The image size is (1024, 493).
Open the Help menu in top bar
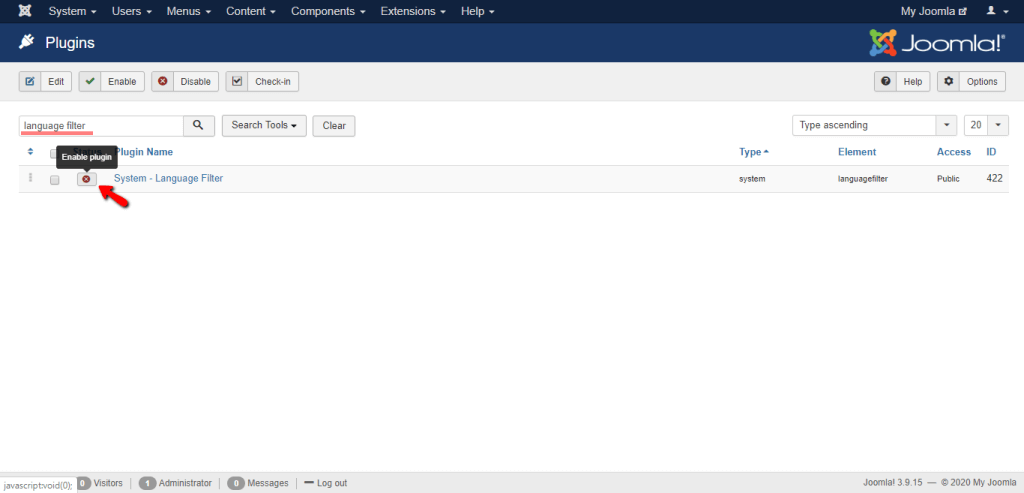477,11
